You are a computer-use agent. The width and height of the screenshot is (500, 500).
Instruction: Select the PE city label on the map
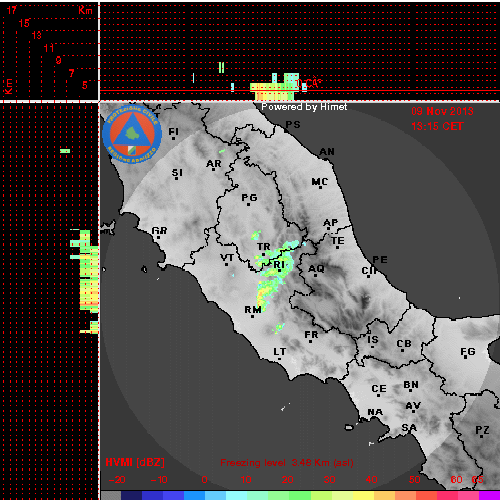(x=380, y=260)
